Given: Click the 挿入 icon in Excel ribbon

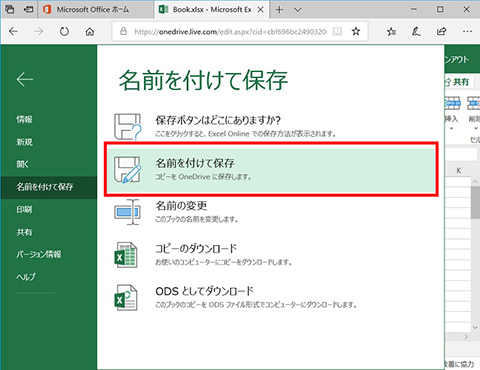Looking at the screenshot, I should pyautogui.click(x=452, y=103).
